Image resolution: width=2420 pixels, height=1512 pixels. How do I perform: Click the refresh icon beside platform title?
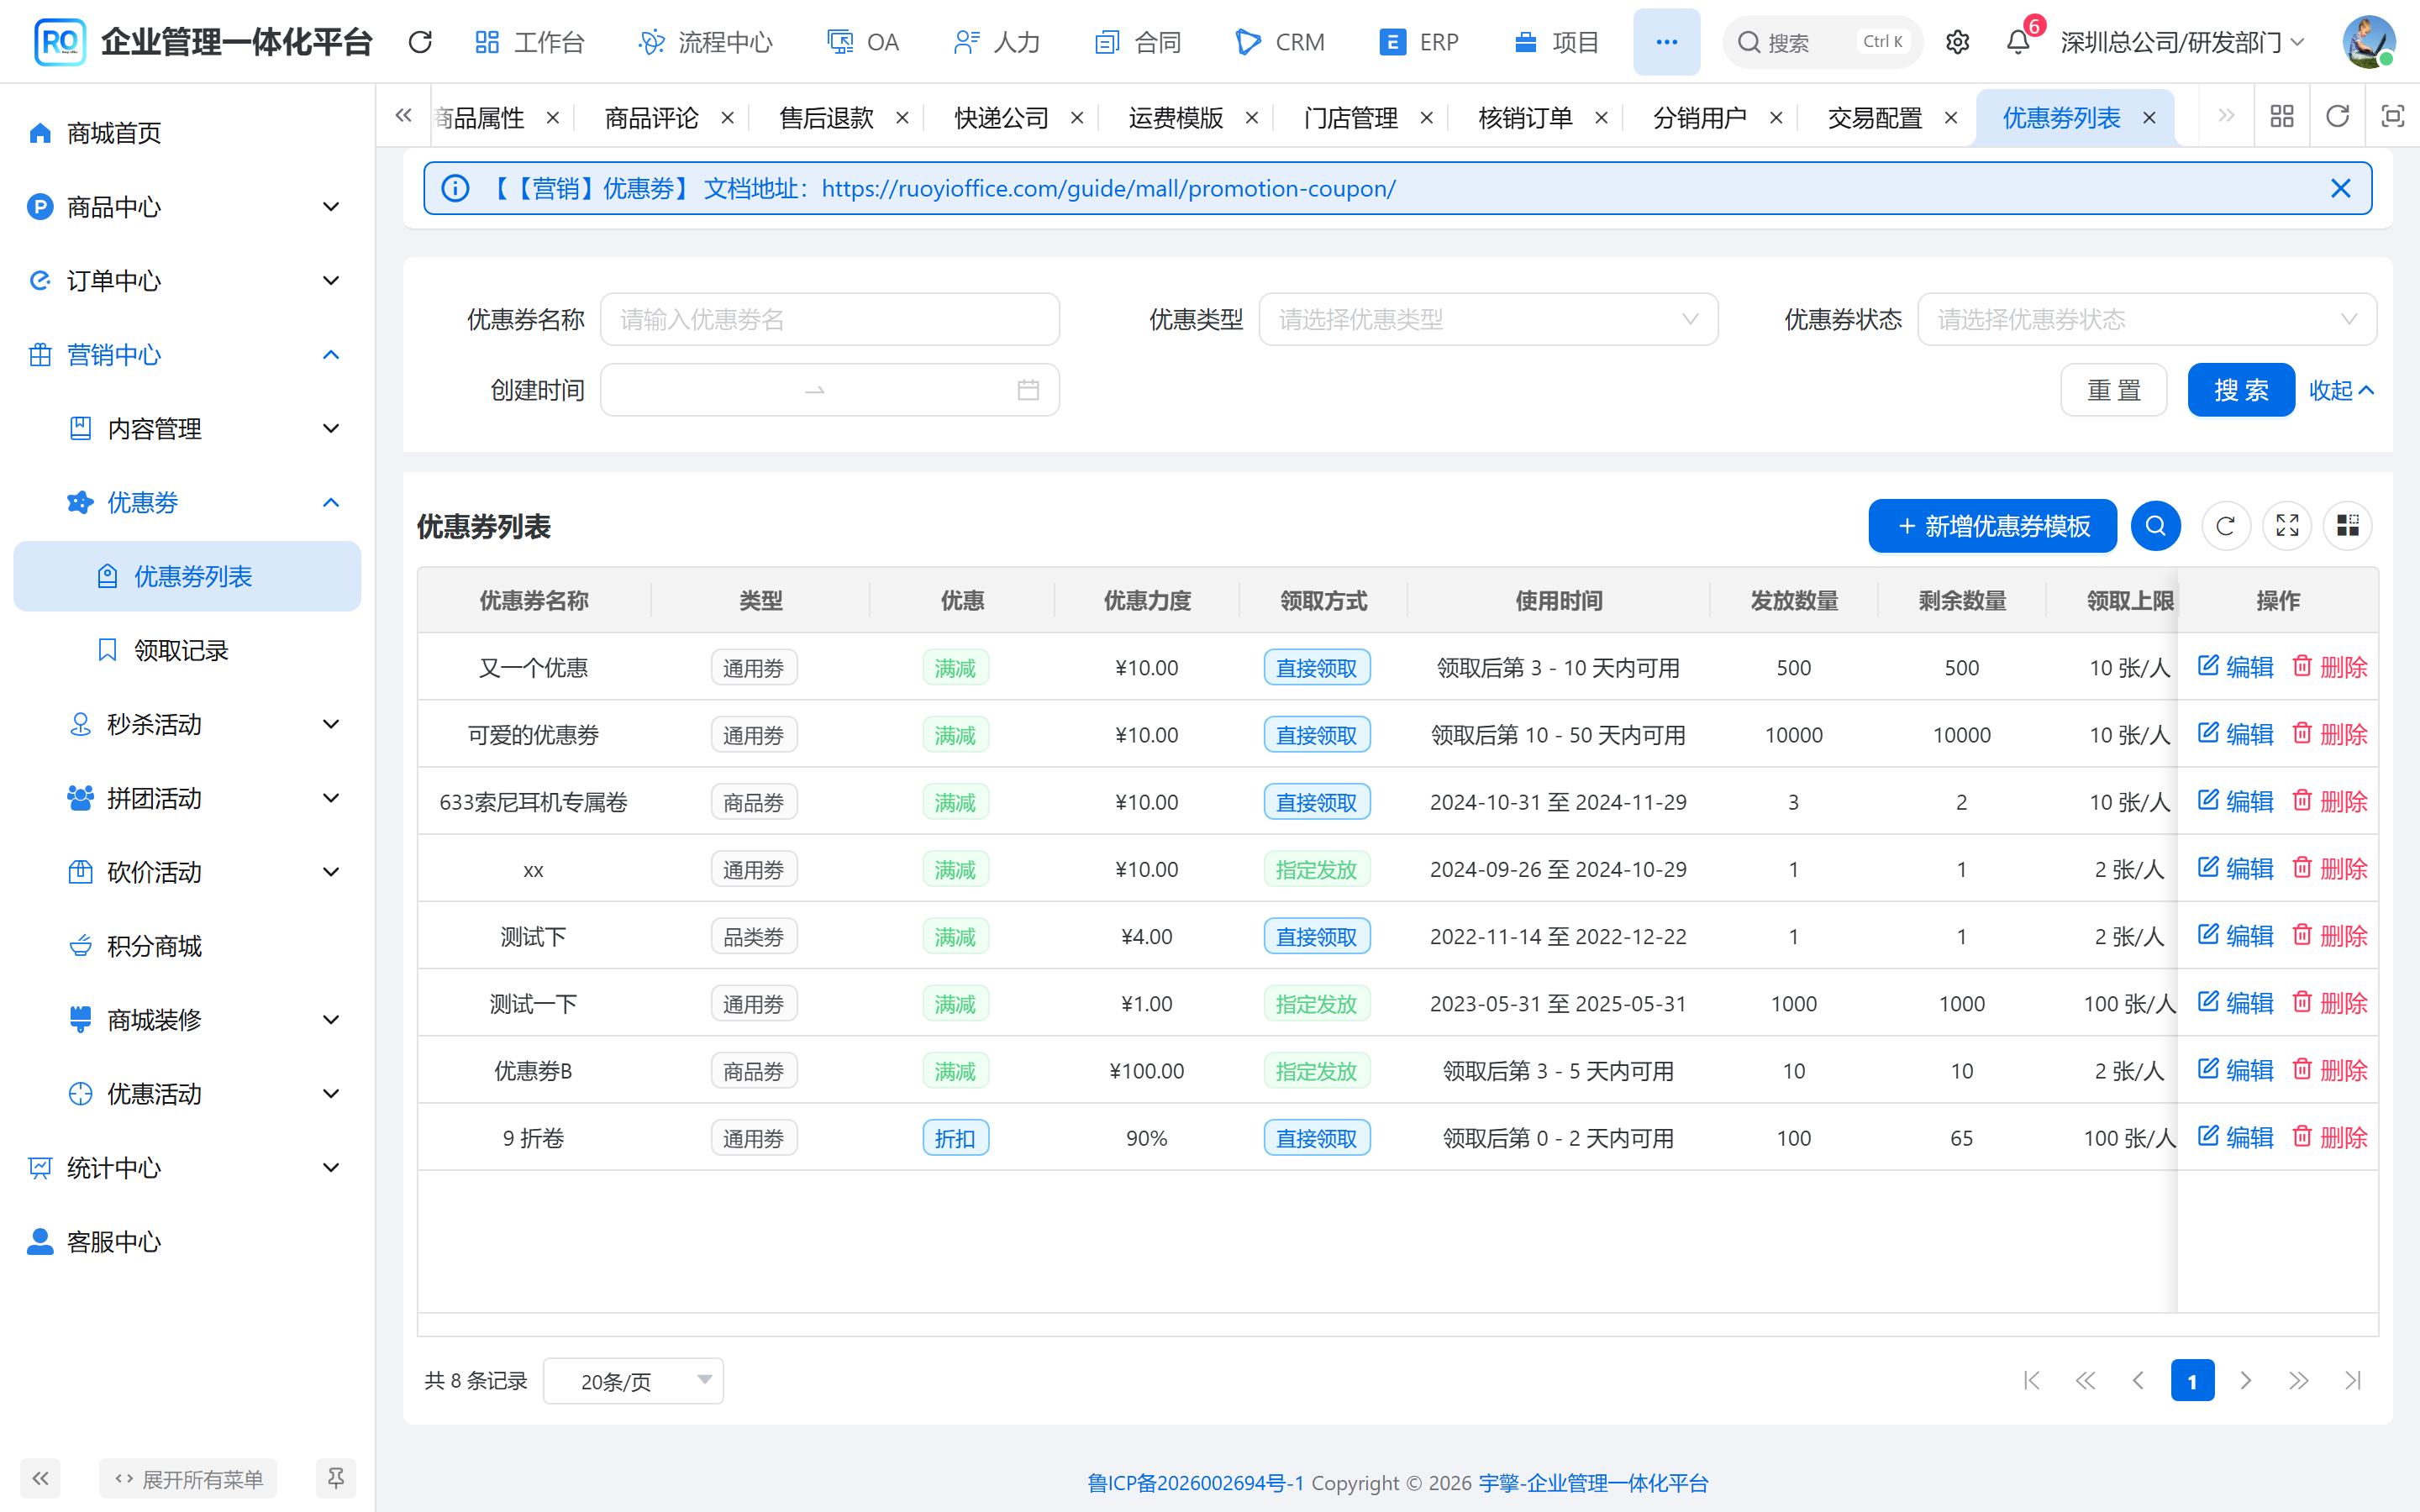coord(420,42)
